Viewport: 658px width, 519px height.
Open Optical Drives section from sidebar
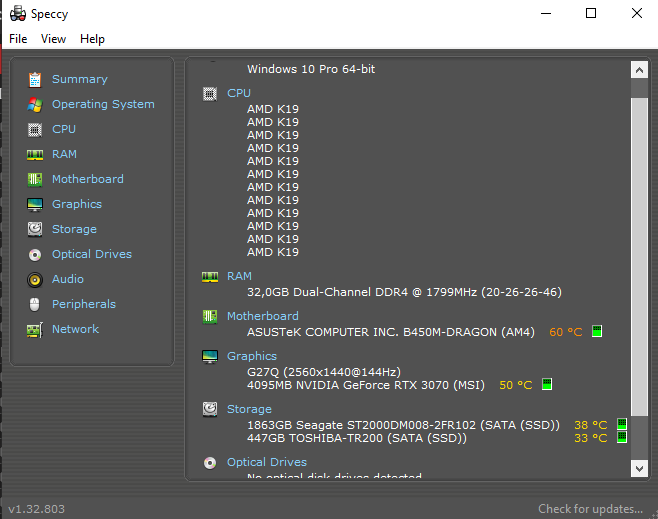(x=92, y=254)
